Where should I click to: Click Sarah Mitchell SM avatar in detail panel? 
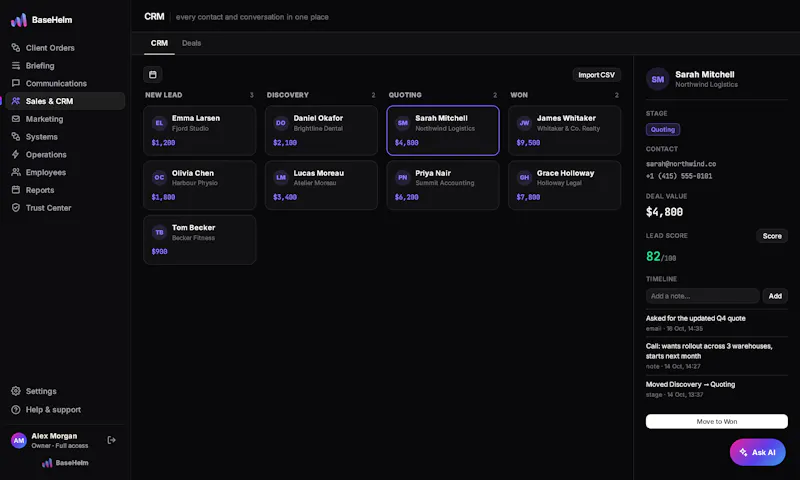pos(658,79)
